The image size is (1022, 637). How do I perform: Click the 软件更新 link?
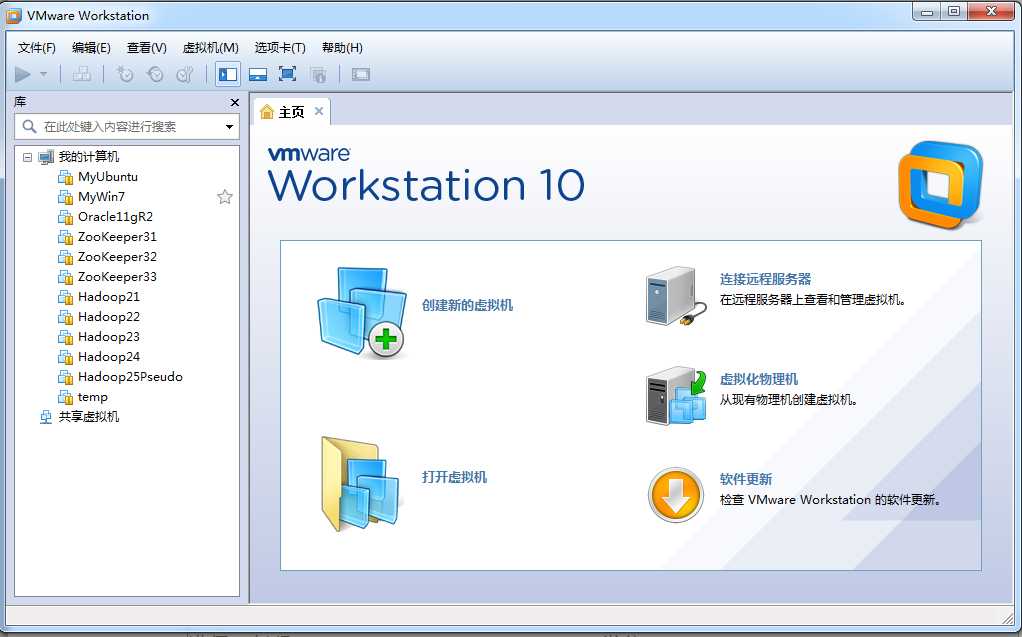[x=746, y=479]
